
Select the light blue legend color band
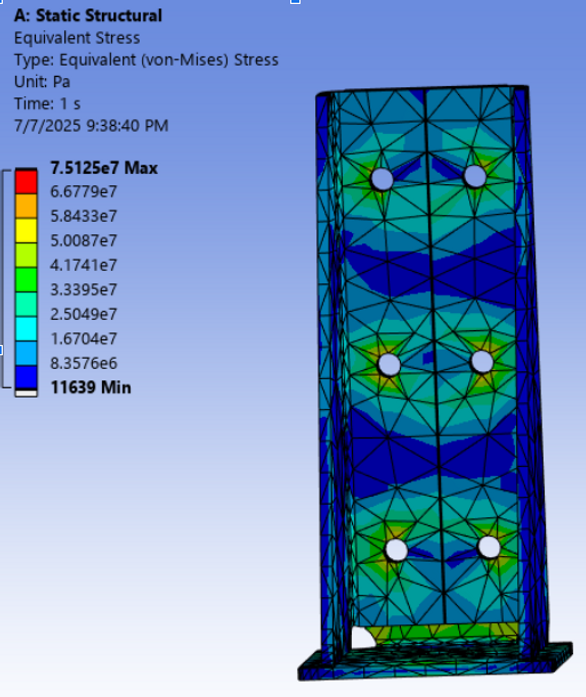click(x=26, y=353)
